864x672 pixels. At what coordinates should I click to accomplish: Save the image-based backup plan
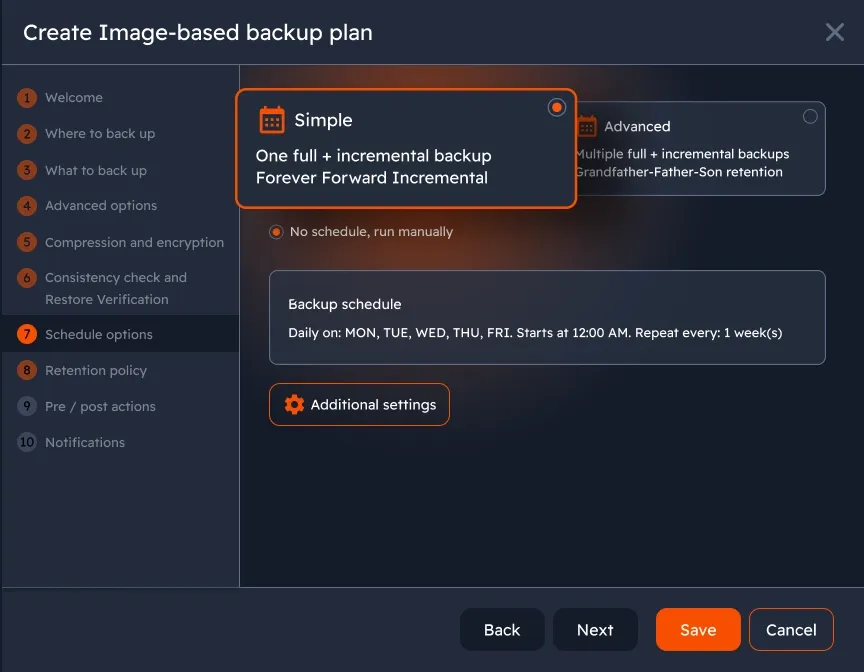pos(697,629)
